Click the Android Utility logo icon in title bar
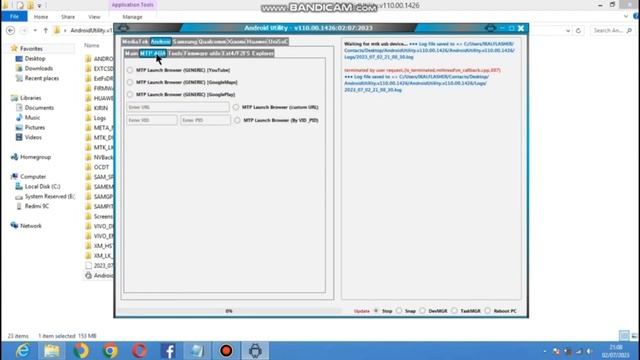The width and height of the screenshot is (640, 360). click(x=123, y=28)
